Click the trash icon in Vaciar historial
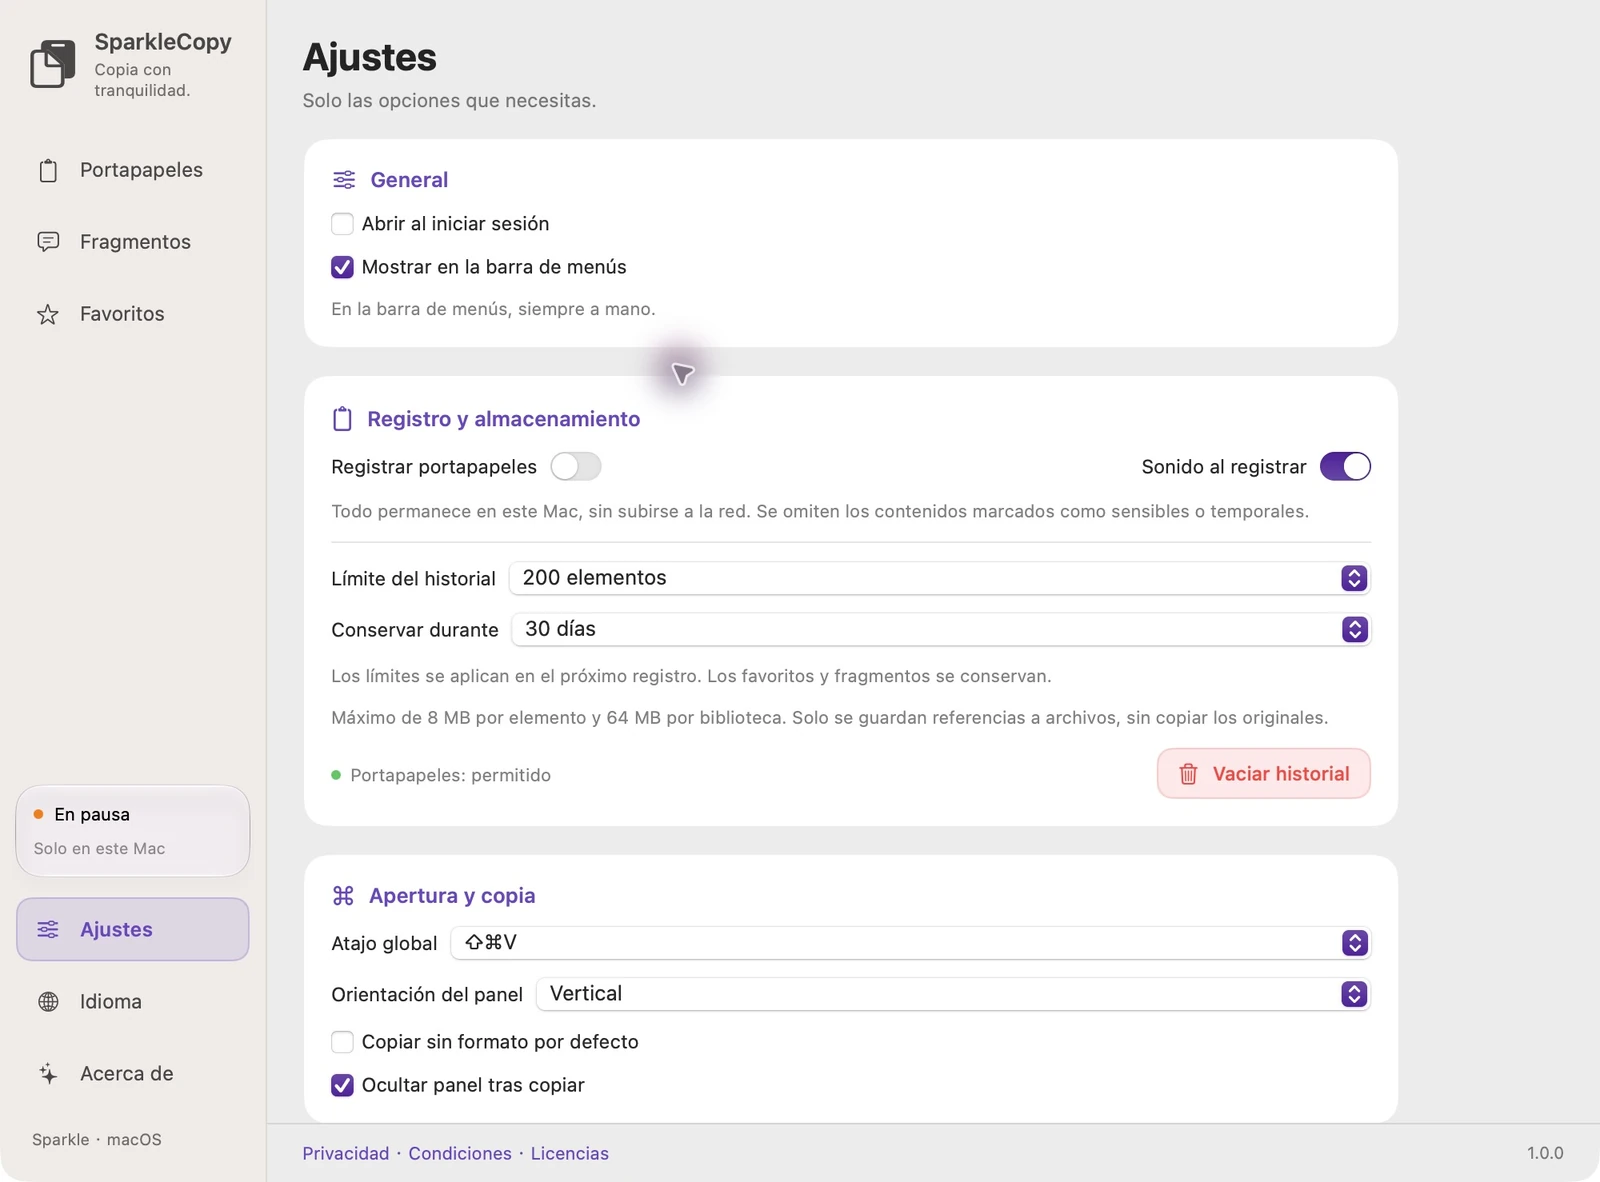Screen dimensions: 1600x1182 click(1188, 774)
